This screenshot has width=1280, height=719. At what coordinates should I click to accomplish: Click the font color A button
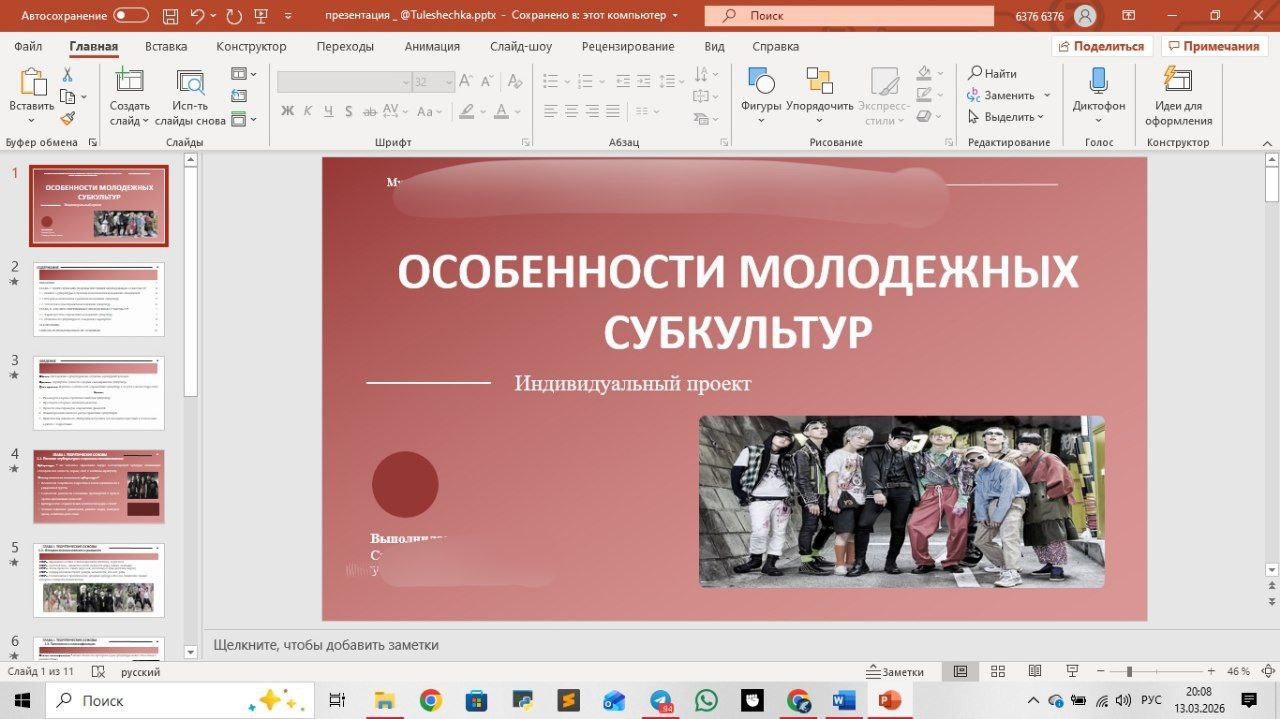coord(502,111)
